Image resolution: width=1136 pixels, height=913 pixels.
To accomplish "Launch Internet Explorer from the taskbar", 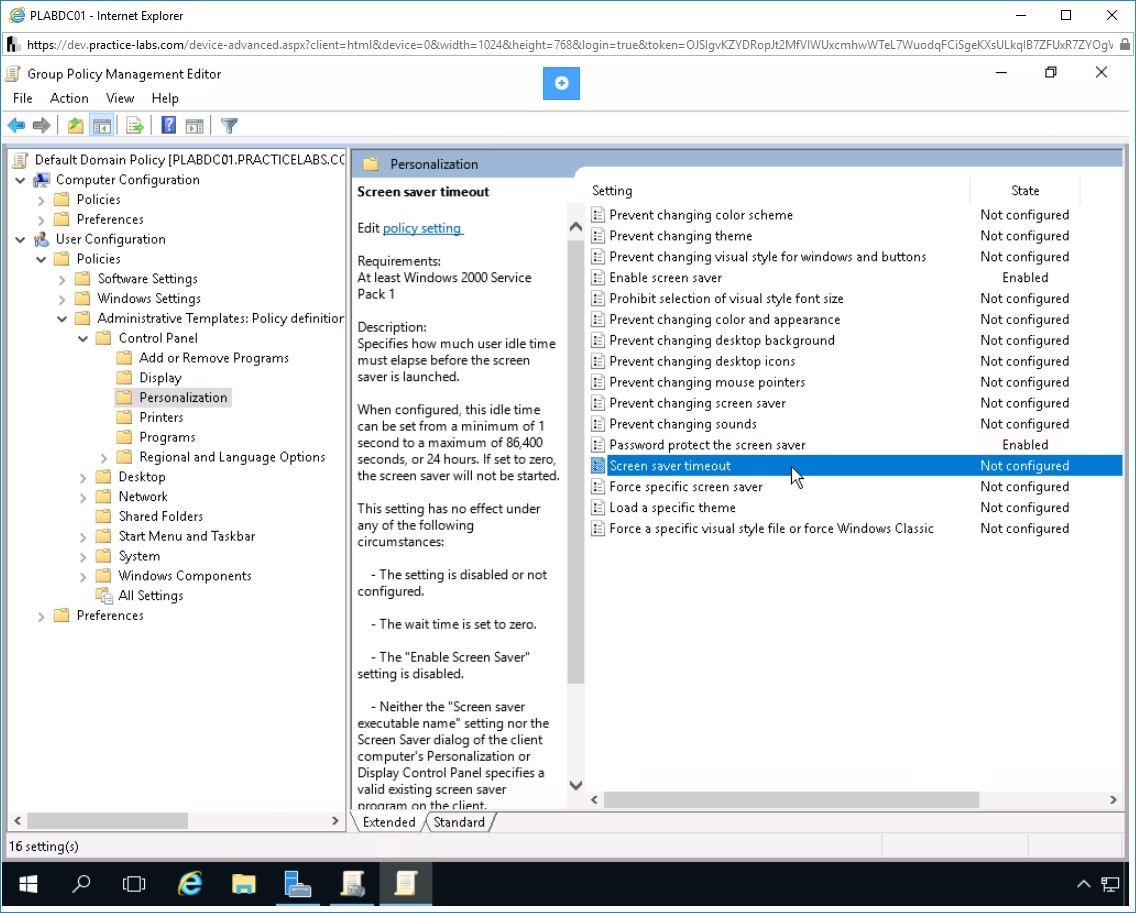I will pos(190,883).
